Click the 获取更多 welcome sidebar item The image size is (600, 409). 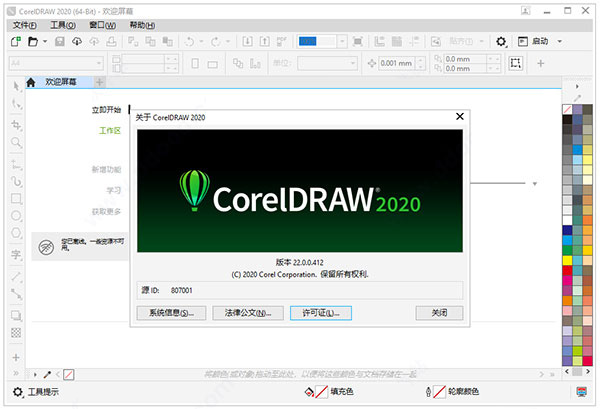[106, 212]
